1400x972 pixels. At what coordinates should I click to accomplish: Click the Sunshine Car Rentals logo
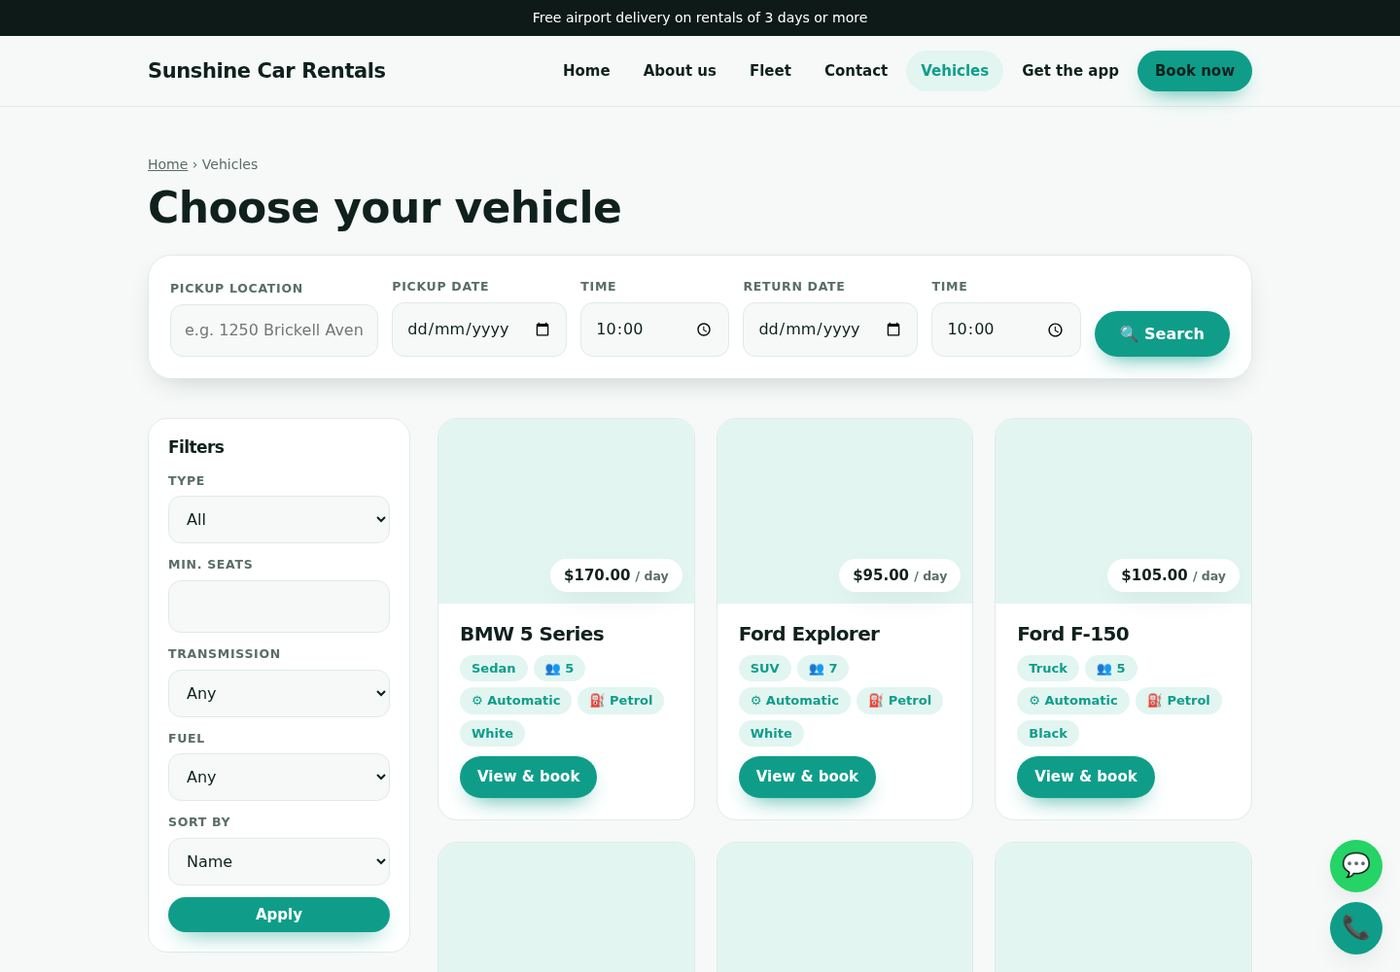click(x=267, y=71)
